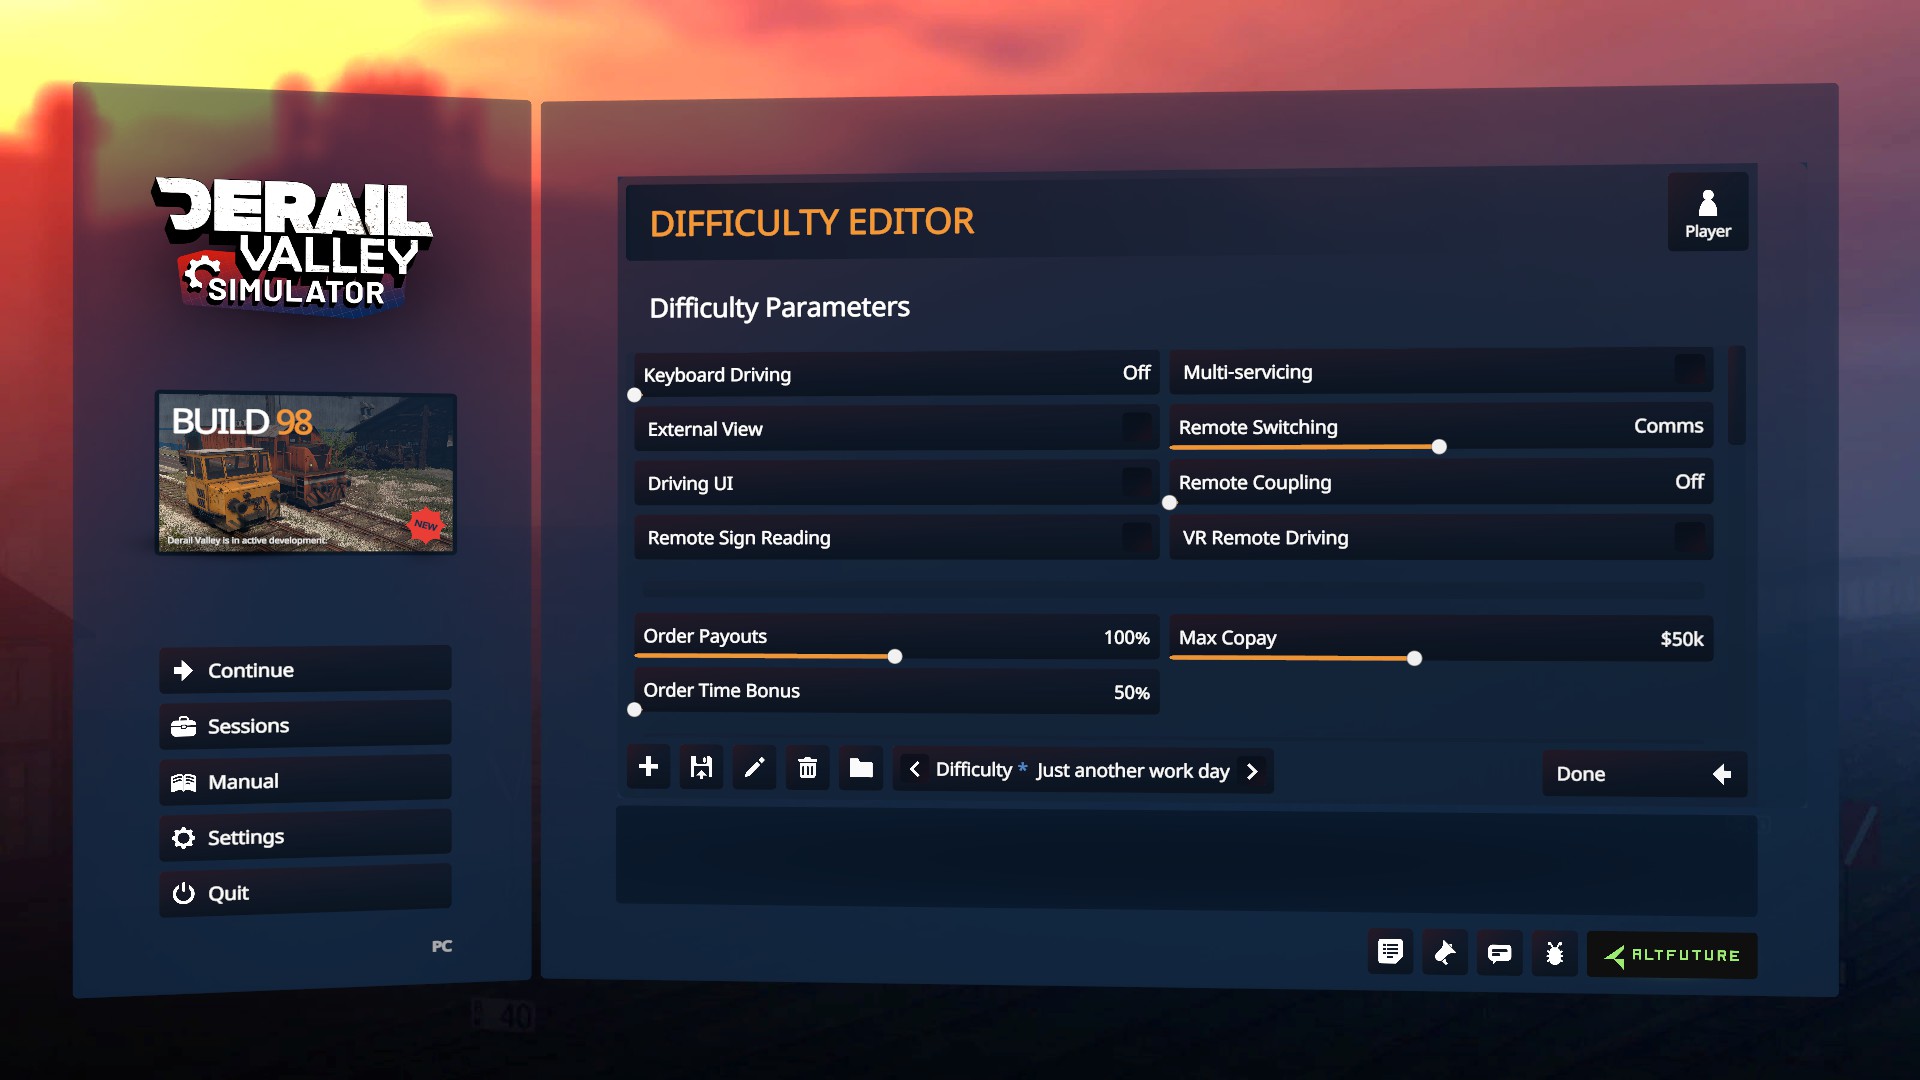Open the chat feedback bubble icon

(x=1499, y=953)
